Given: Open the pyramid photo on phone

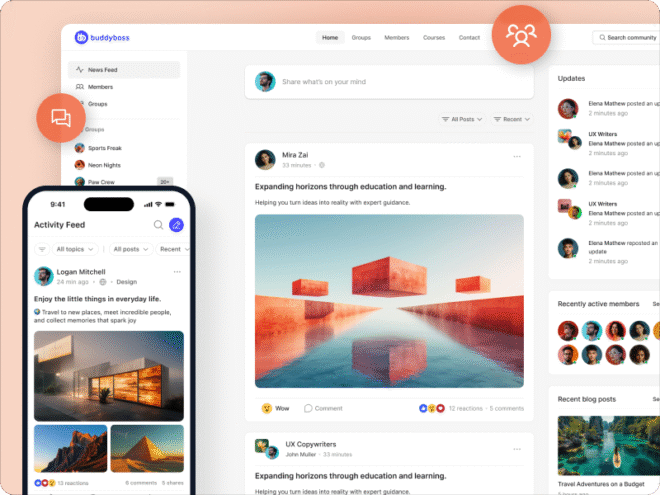Looking at the screenshot, I should 147,449.
